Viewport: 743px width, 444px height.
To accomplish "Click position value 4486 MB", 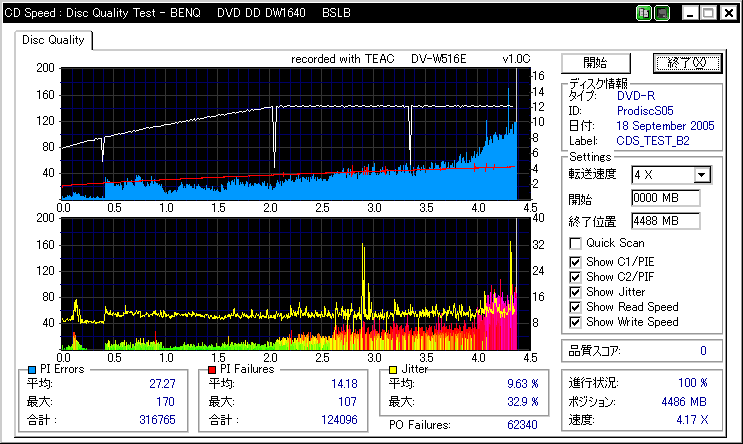I will (684, 402).
